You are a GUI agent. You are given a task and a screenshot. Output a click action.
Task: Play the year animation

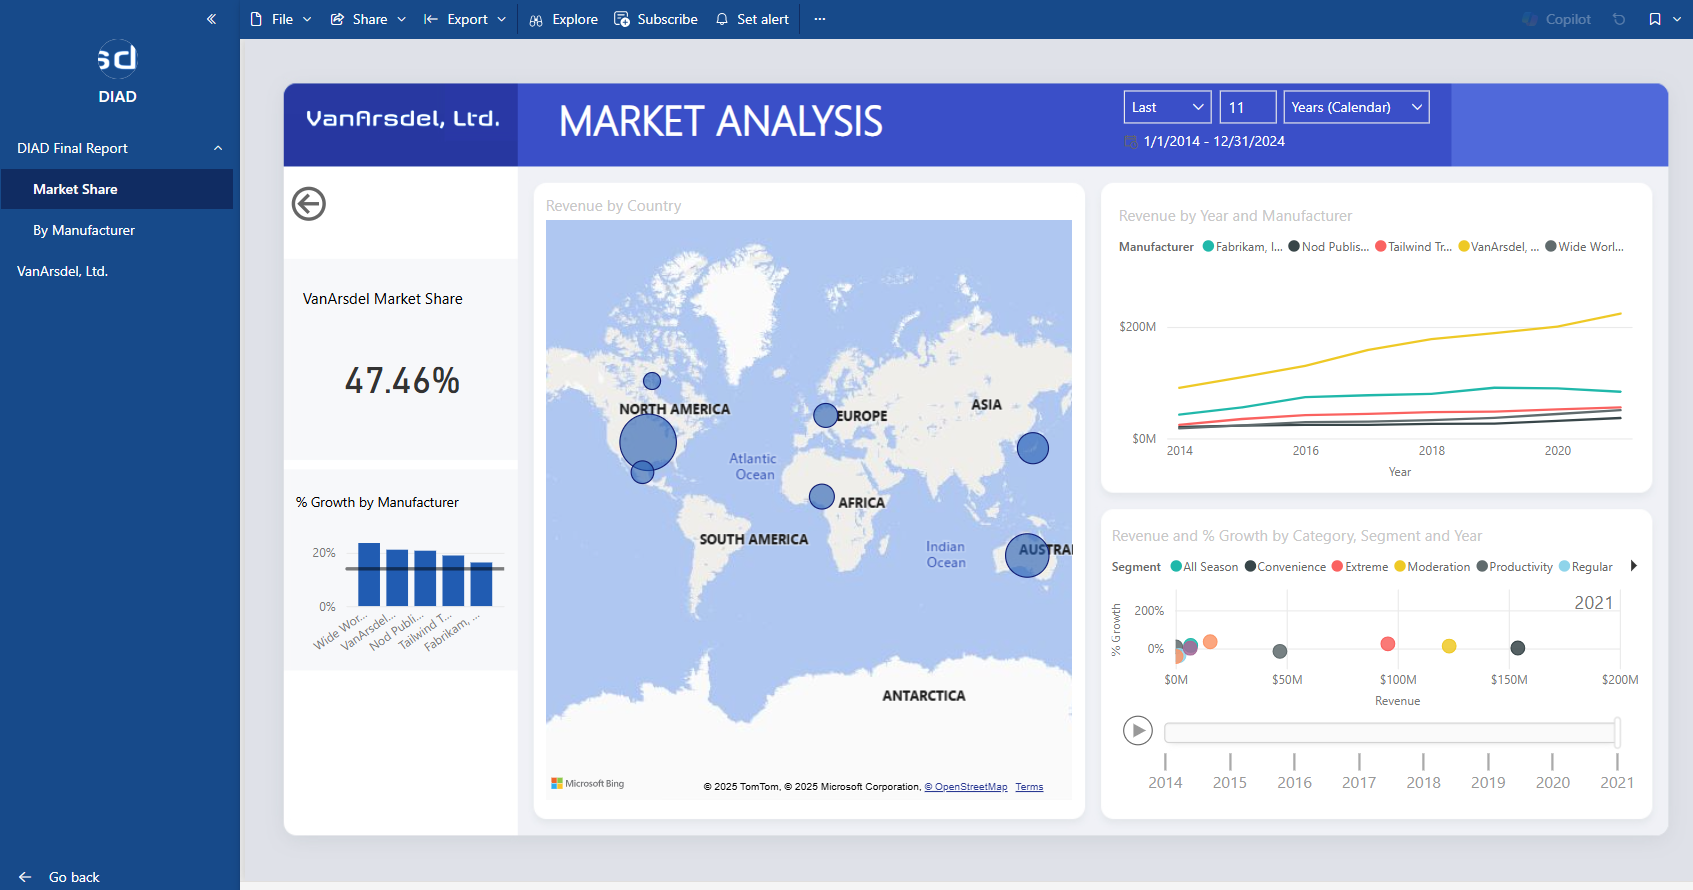coord(1138,731)
